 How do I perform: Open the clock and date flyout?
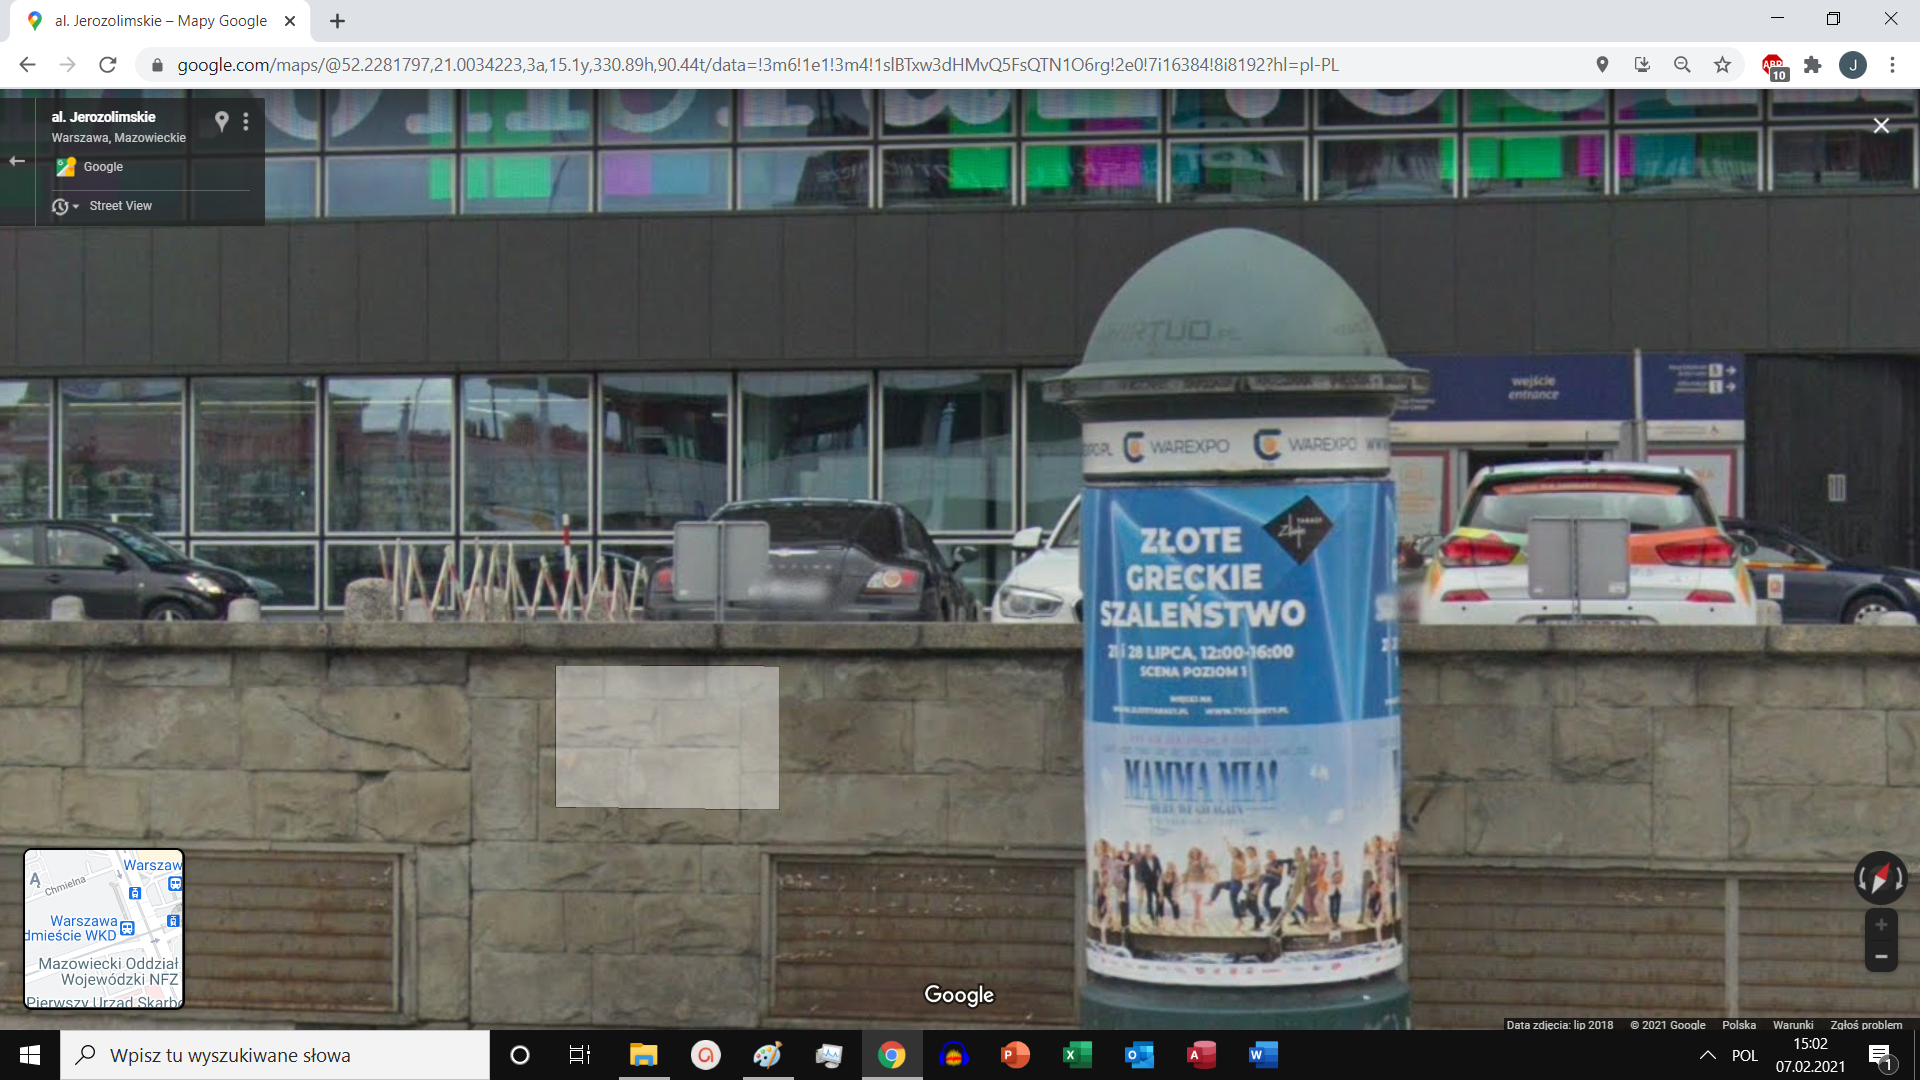[1810, 1055]
